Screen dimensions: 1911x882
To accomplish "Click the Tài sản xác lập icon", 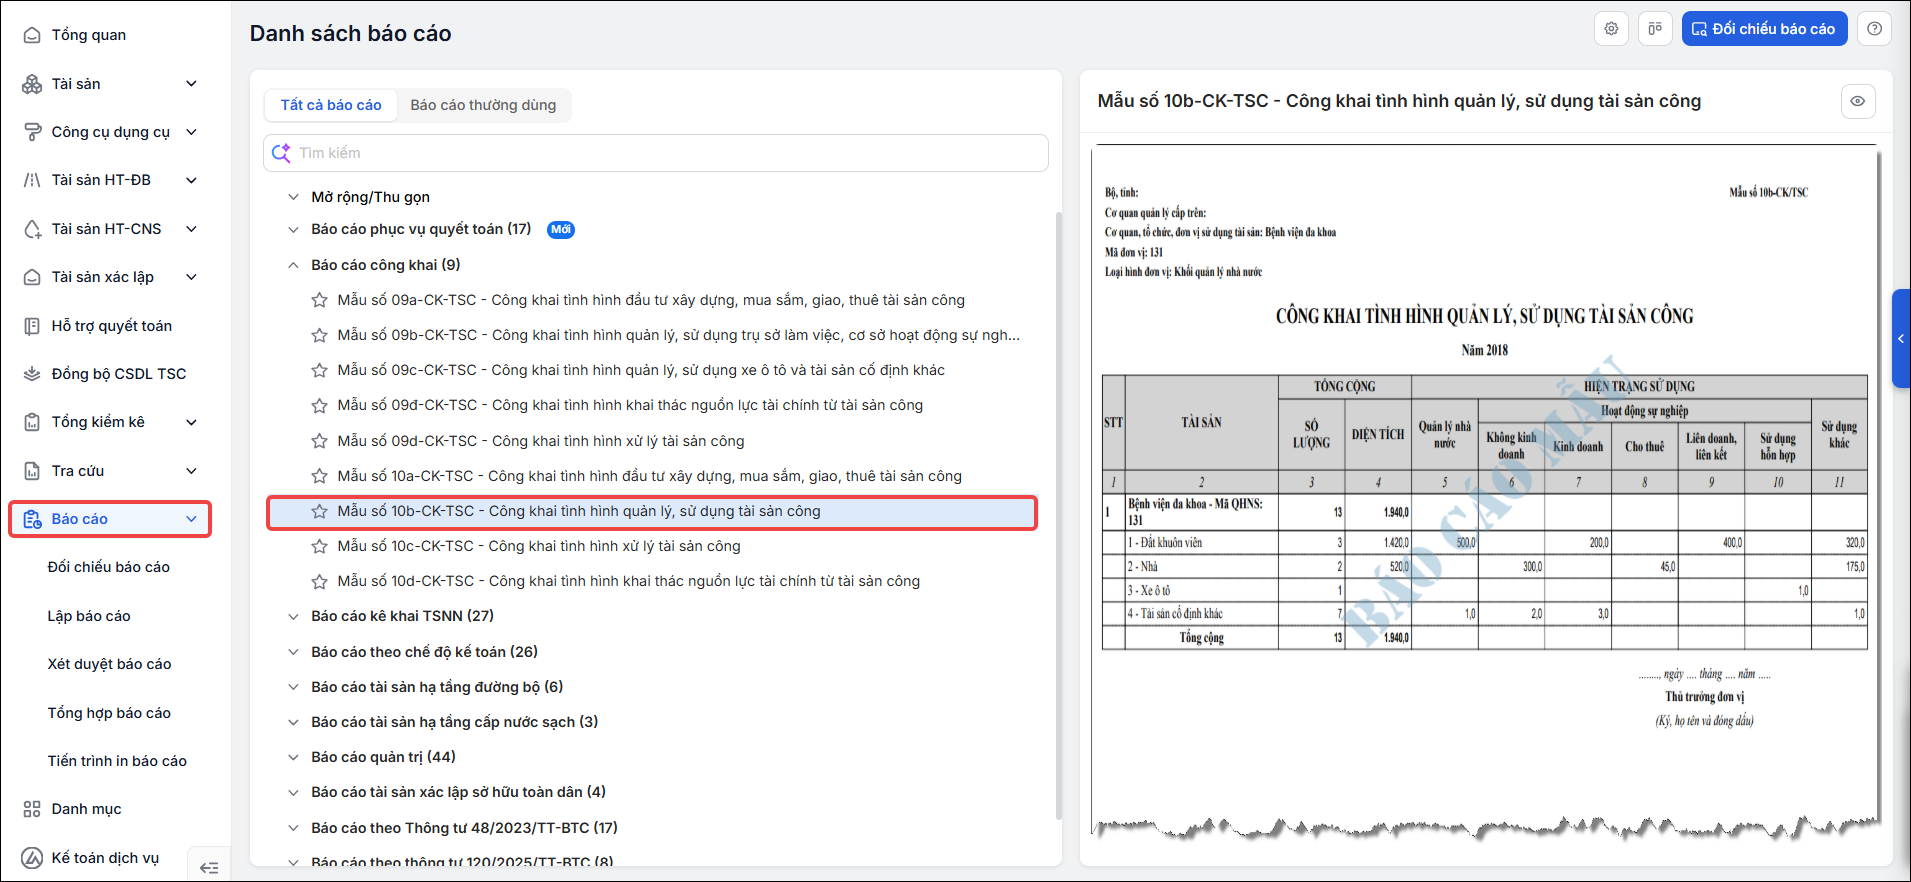I will point(32,277).
